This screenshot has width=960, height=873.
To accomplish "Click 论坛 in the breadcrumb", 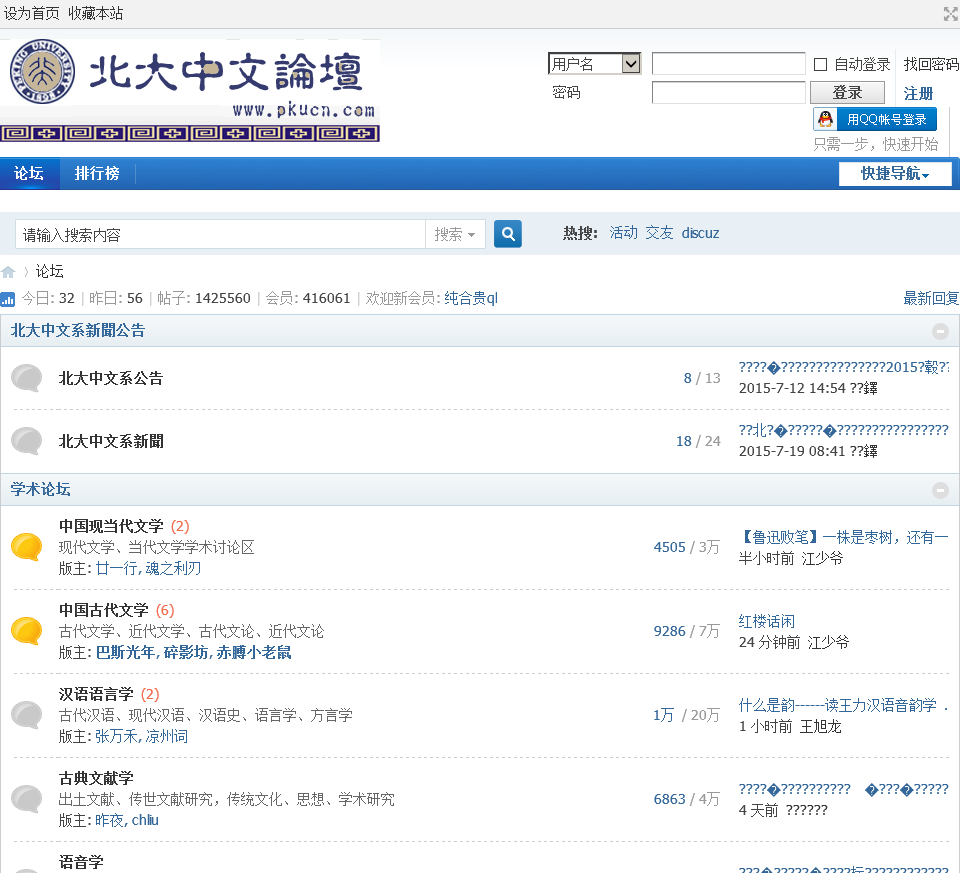I will pyautogui.click(x=50, y=271).
